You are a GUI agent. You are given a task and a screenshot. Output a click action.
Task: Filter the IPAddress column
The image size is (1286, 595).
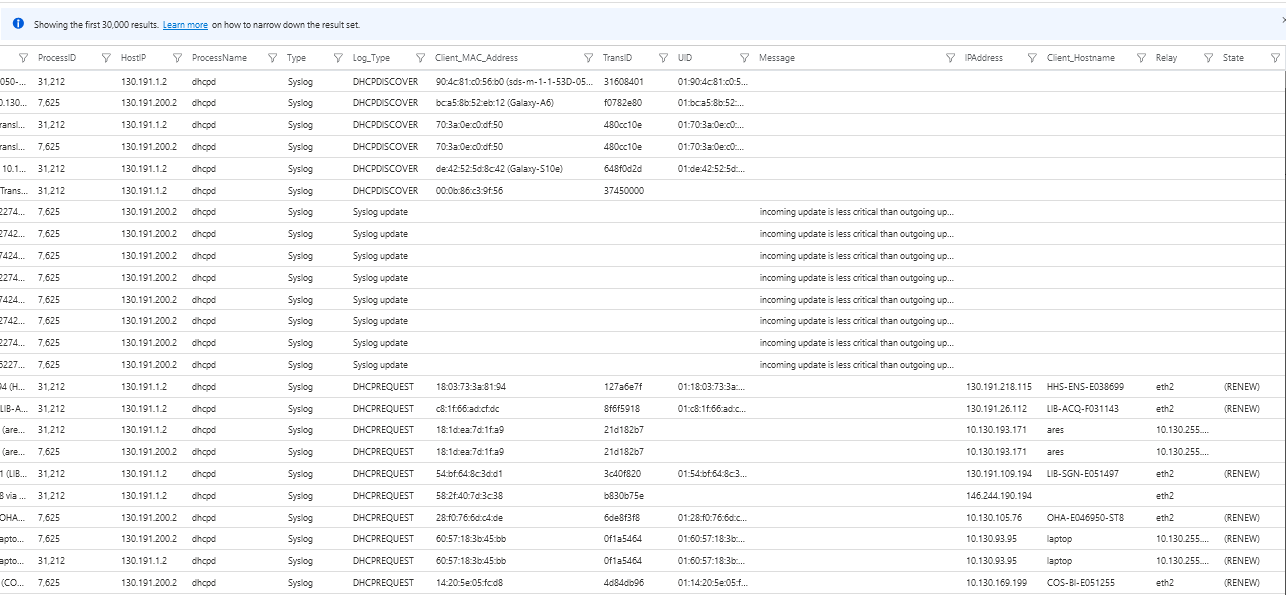(x=950, y=57)
